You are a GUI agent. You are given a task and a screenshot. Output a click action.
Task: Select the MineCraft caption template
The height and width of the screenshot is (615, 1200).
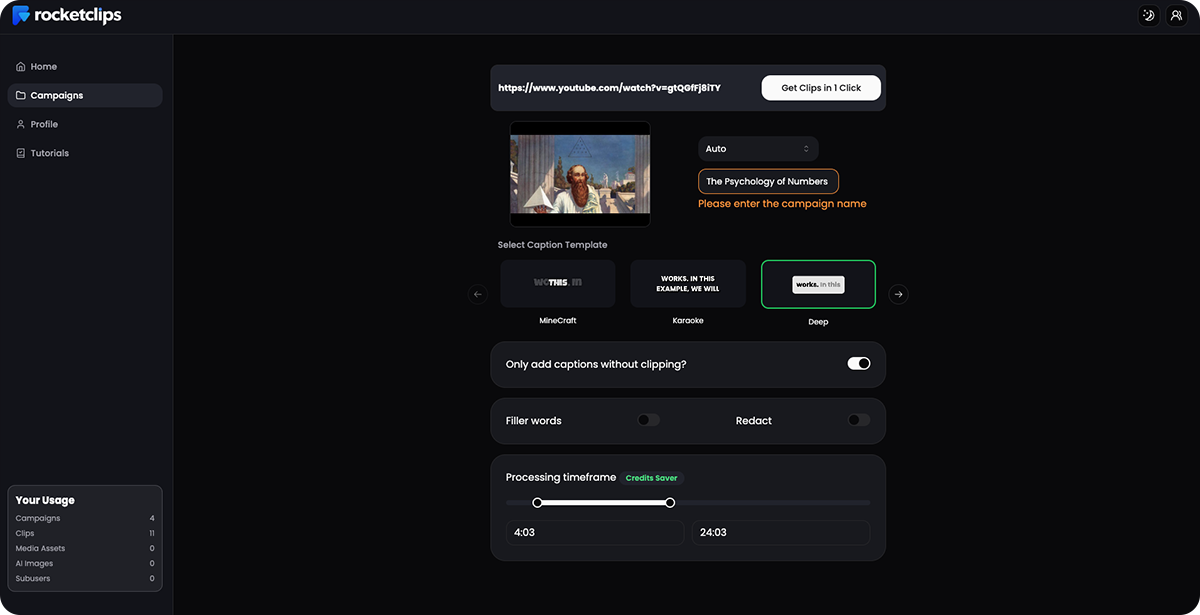557,284
